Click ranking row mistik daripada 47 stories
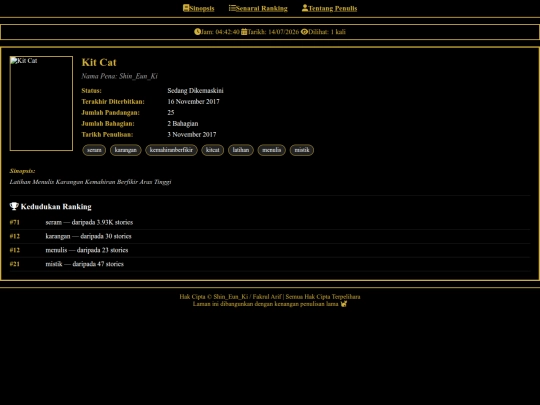The width and height of the screenshot is (540, 405). click(x=270, y=264)
